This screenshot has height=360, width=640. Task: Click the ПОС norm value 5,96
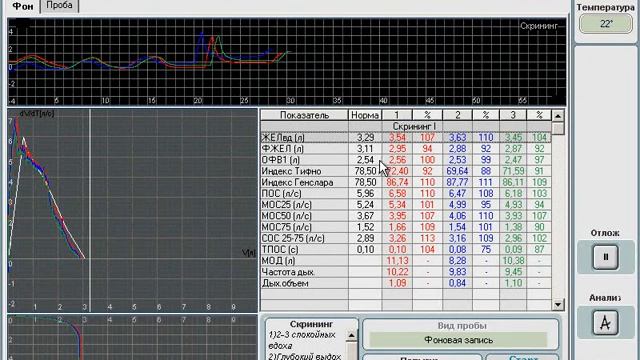point(365,193)
